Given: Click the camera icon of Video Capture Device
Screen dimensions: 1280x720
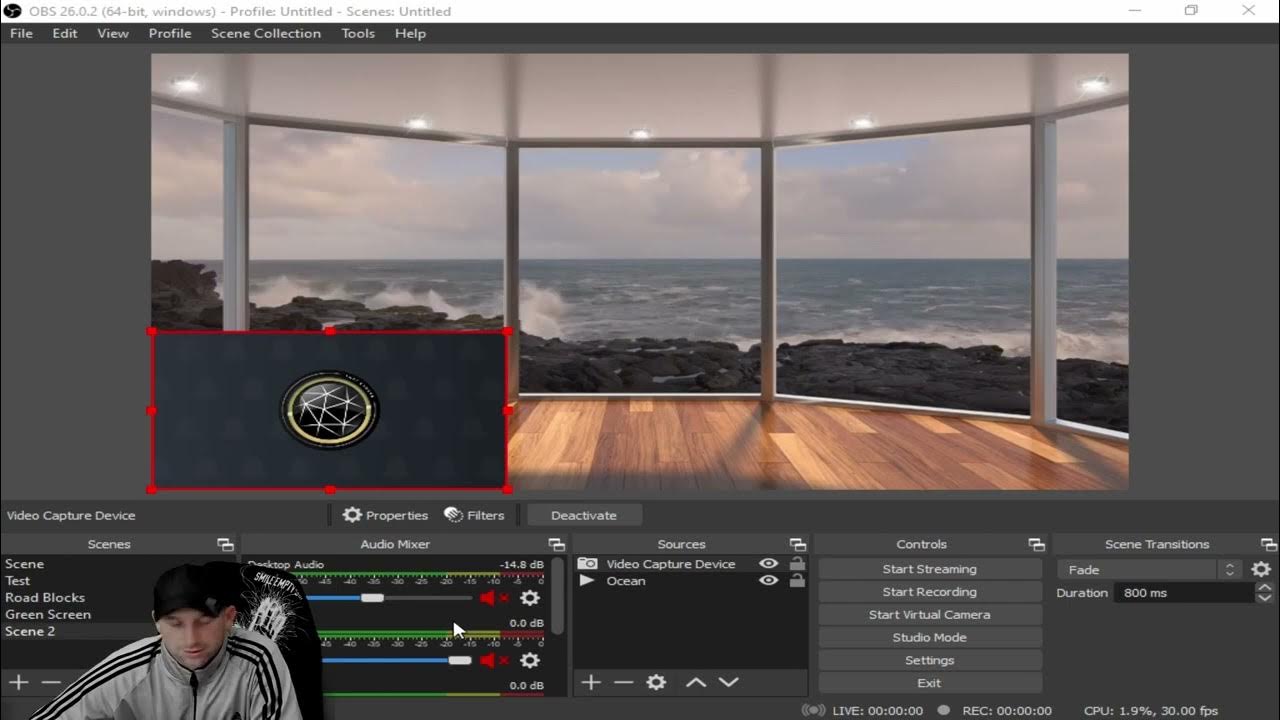Looking at the screenshot, I should coord(588,564).
